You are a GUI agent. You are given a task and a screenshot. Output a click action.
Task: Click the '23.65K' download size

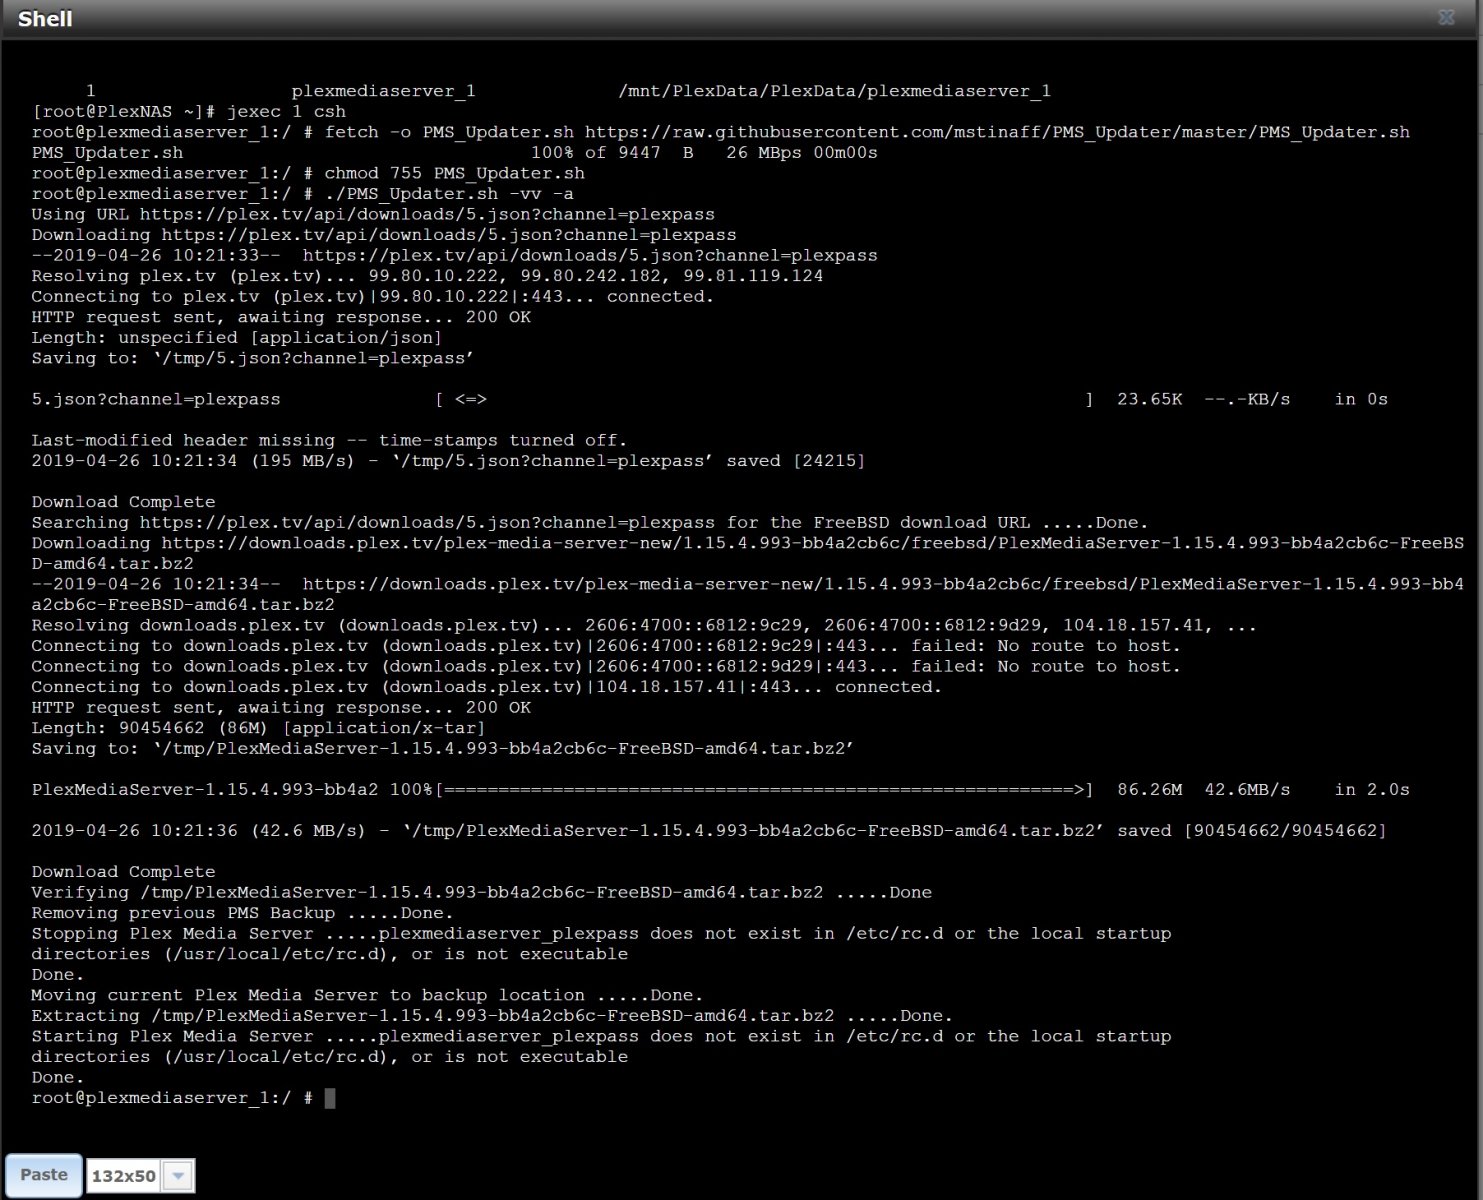(x=1149, y=399)
